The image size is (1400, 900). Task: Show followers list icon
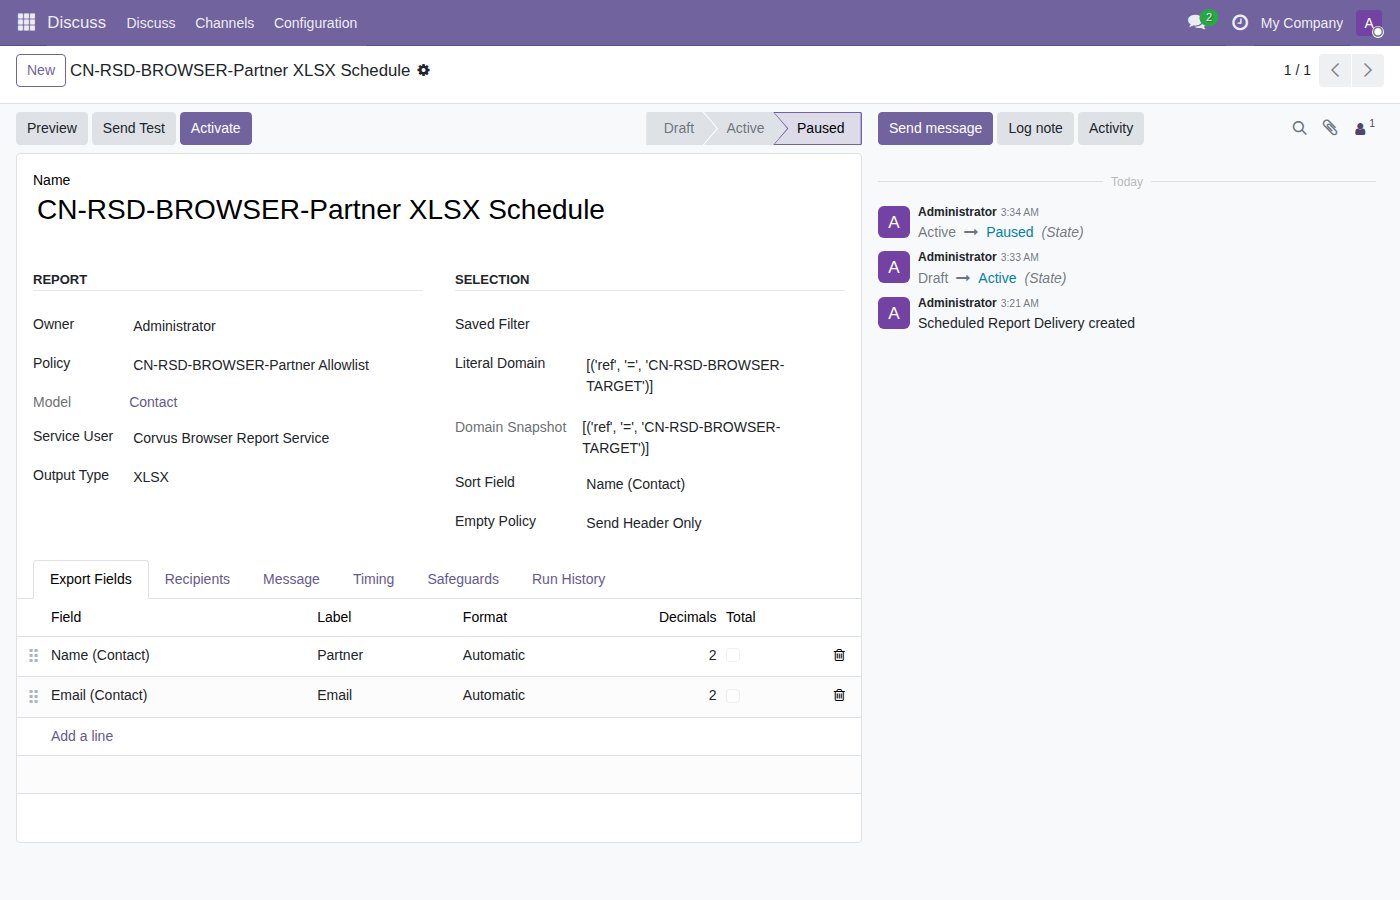point(1364,128)
